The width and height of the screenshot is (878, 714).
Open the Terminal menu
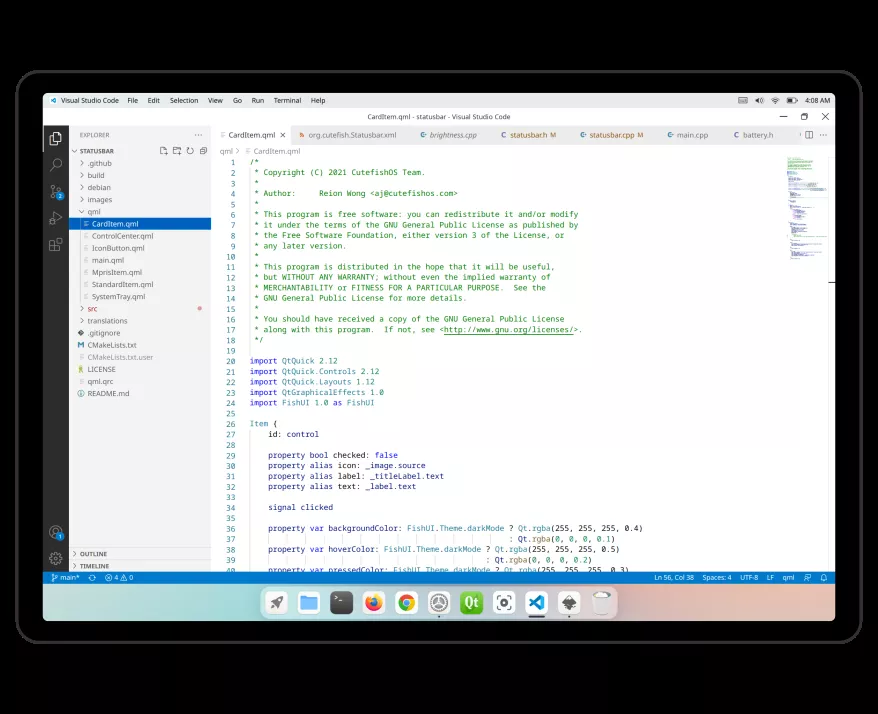coord(287,100)
